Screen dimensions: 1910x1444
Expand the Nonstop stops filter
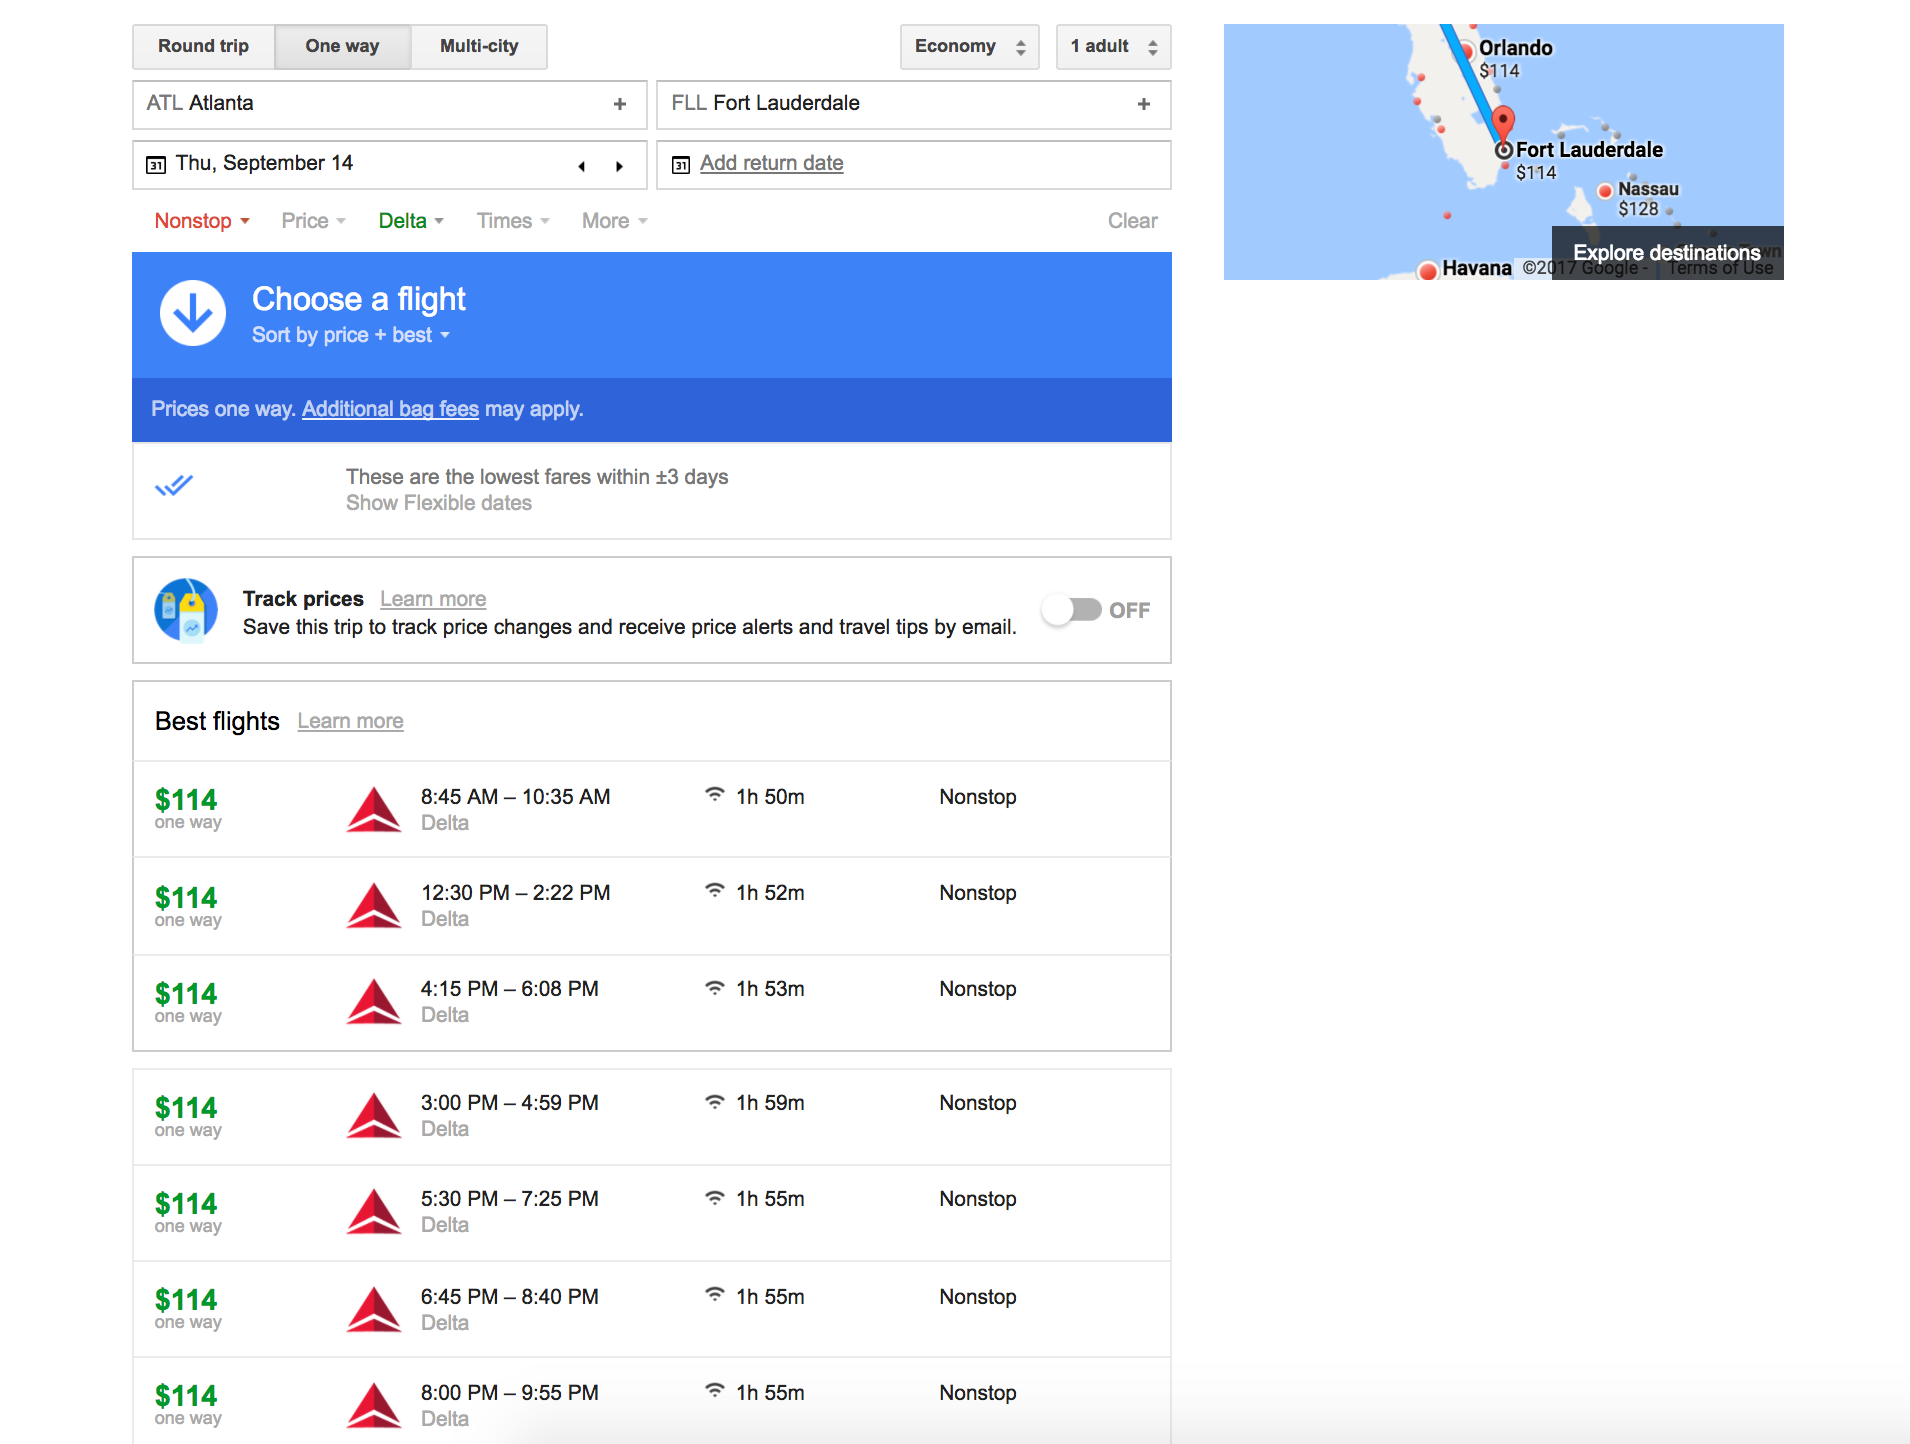201,221
